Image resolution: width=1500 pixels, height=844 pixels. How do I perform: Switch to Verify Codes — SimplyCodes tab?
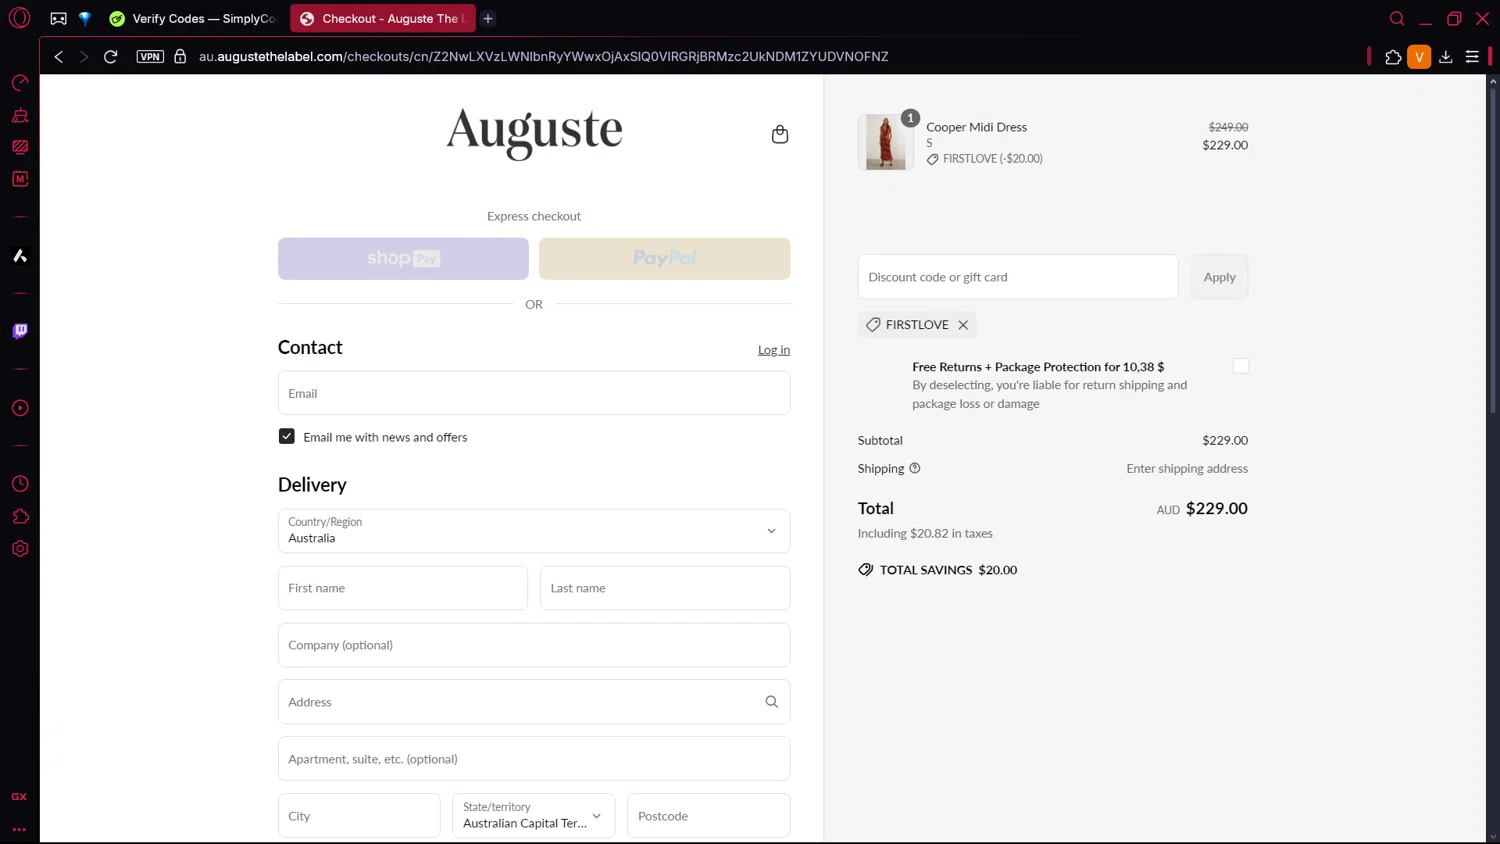[x=194, y=18]
